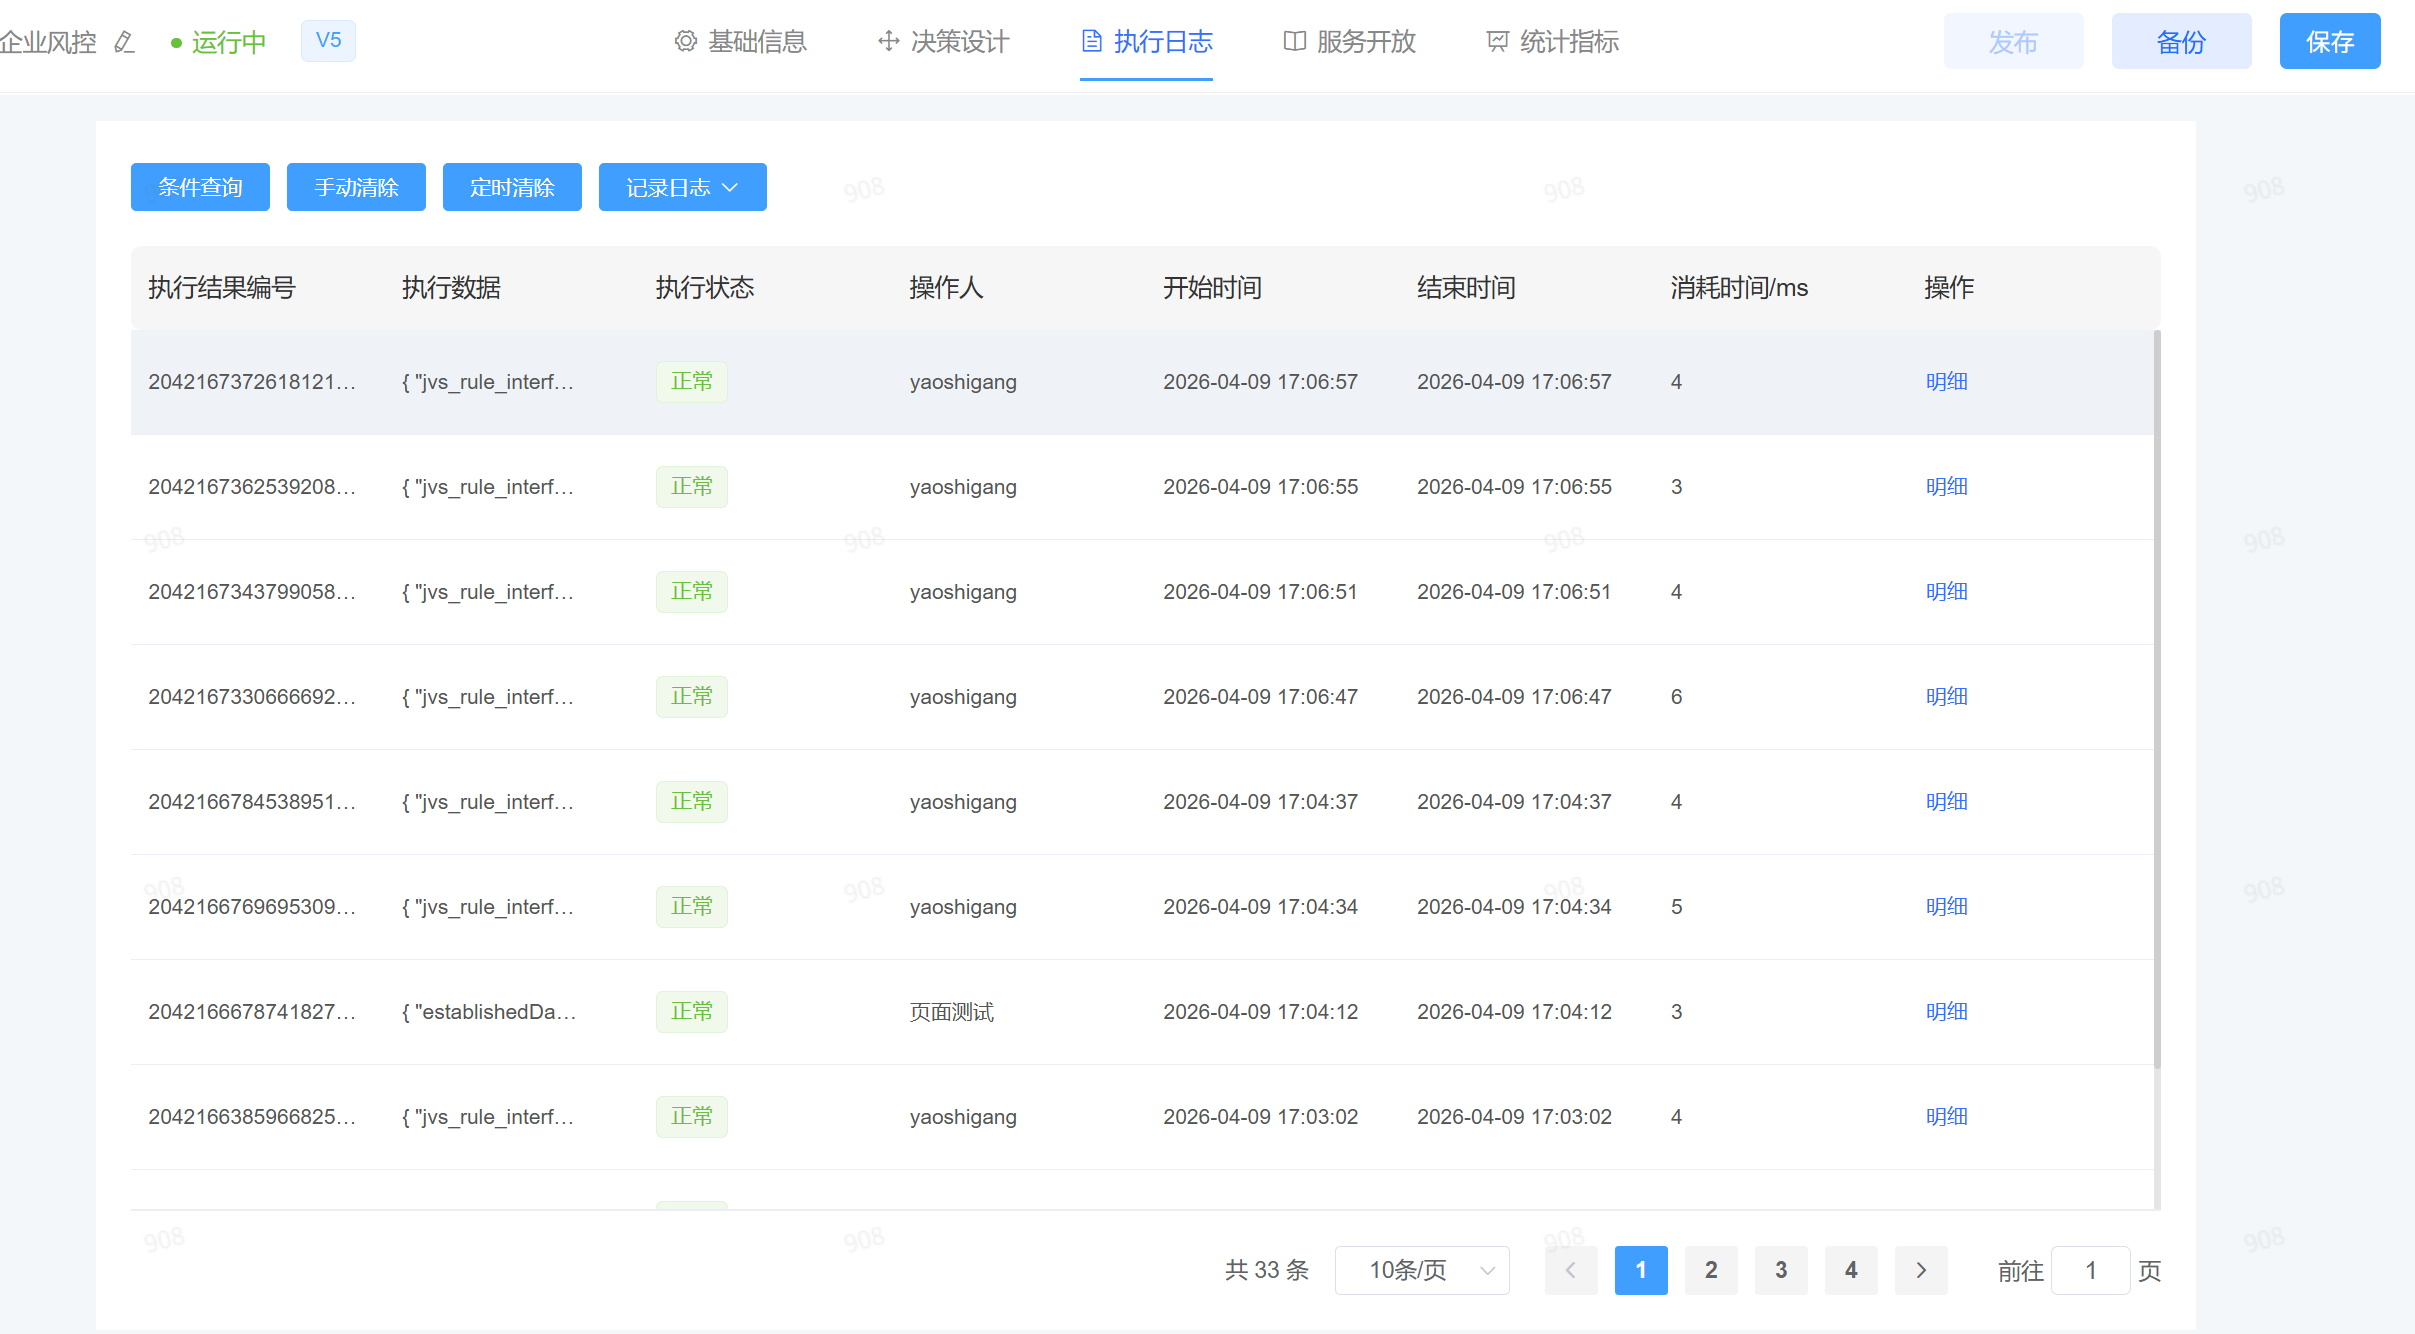Click the 定时清除 button
Viewport: 2415px width, 1334px height.
pos(512,187)
